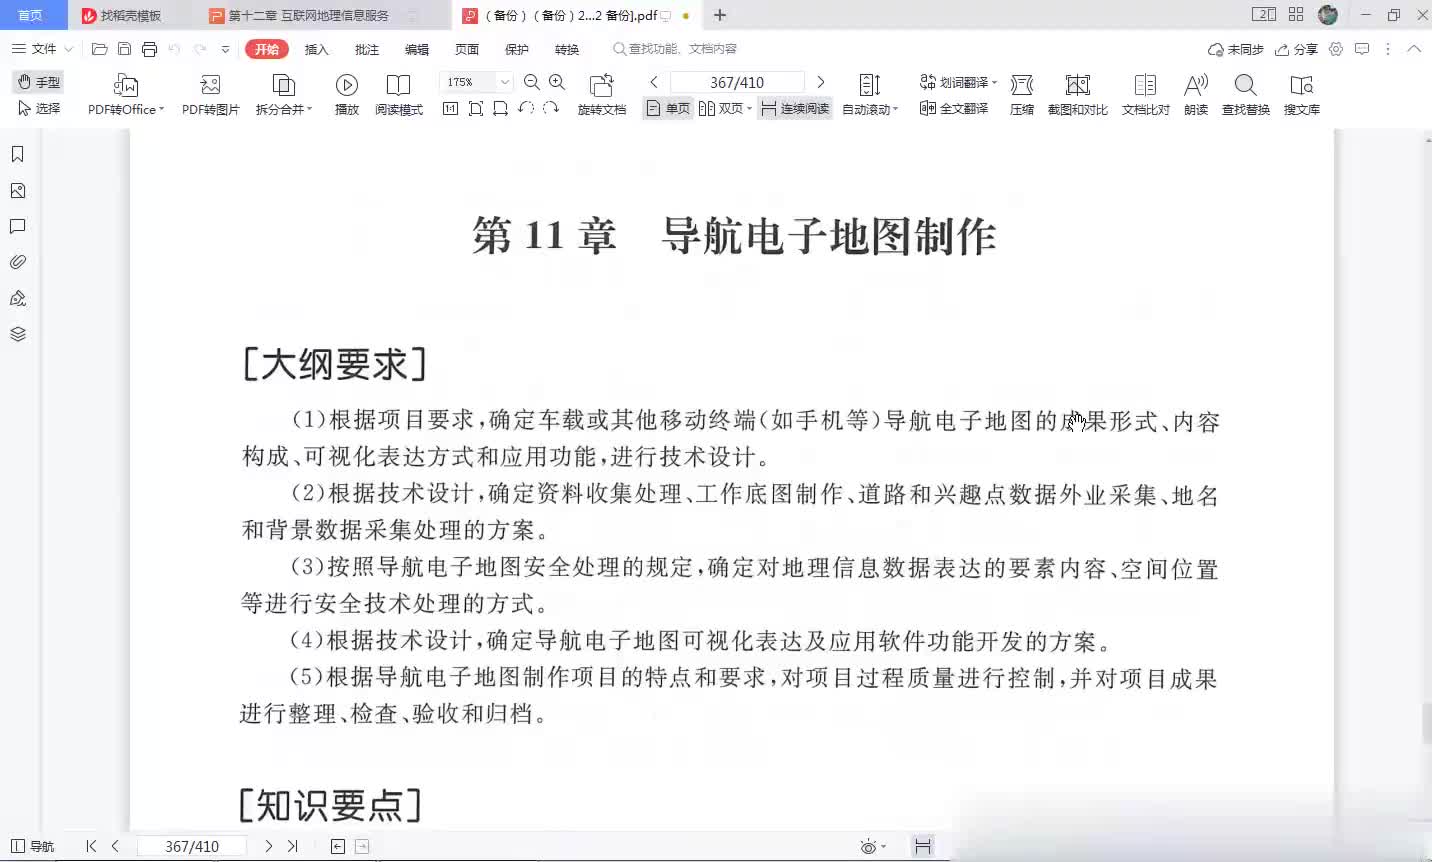This screenshot has height=862, width=1432.
Task: Expand the 175% zoom level dropdown
Action: (x=505, y=82)
